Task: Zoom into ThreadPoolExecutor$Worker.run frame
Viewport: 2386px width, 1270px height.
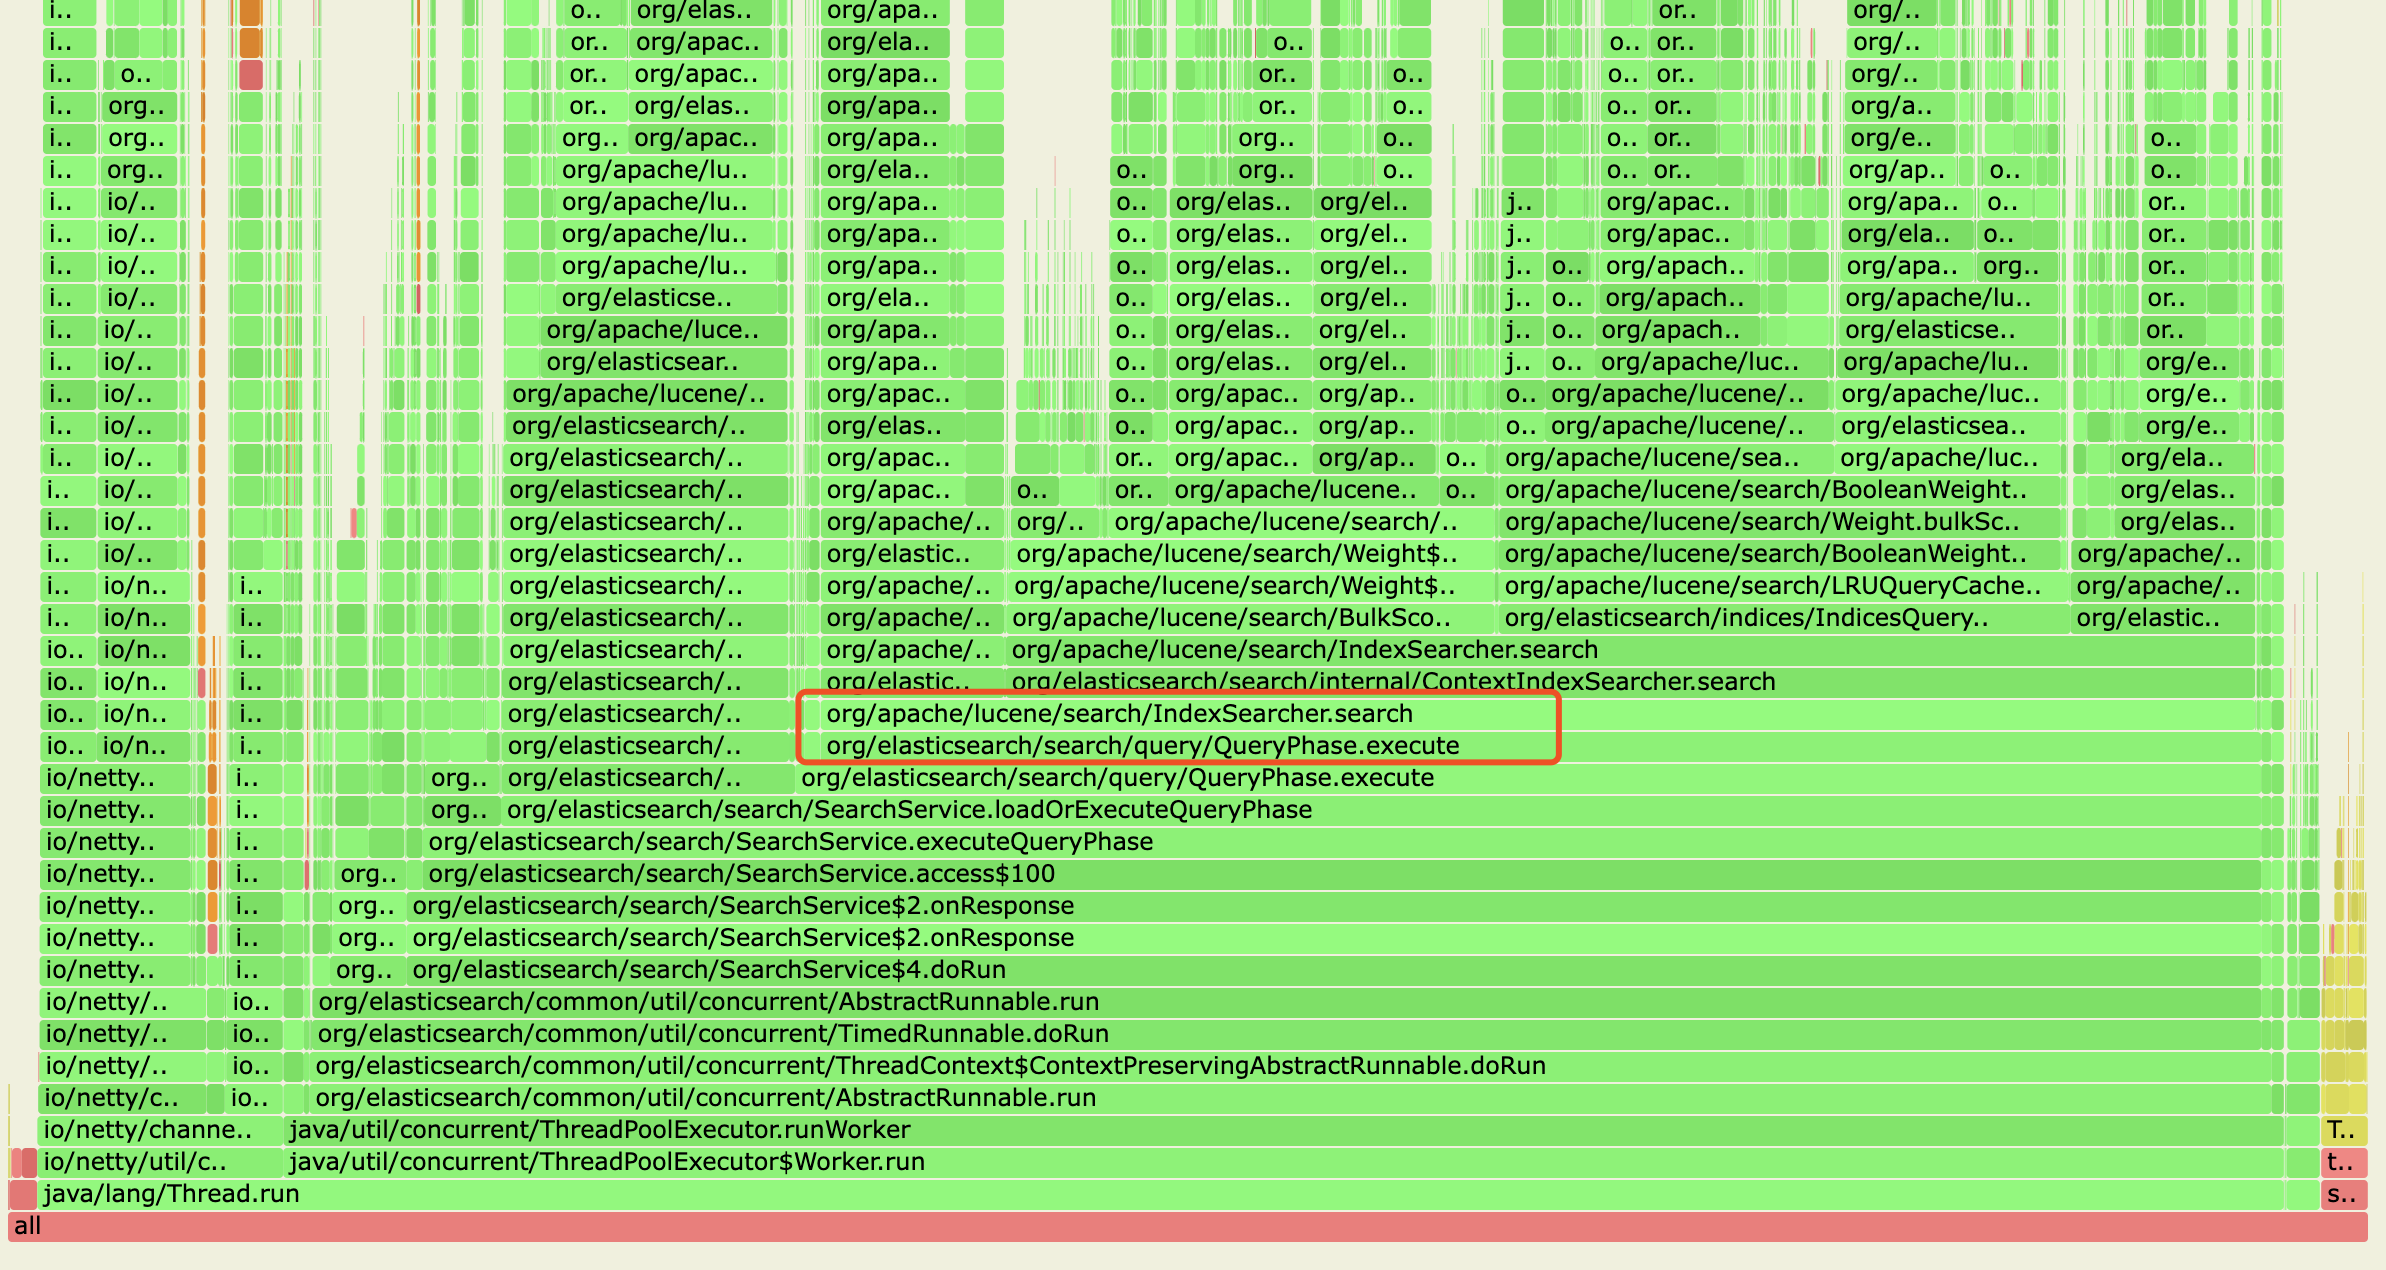Action: point(1283,1162)
